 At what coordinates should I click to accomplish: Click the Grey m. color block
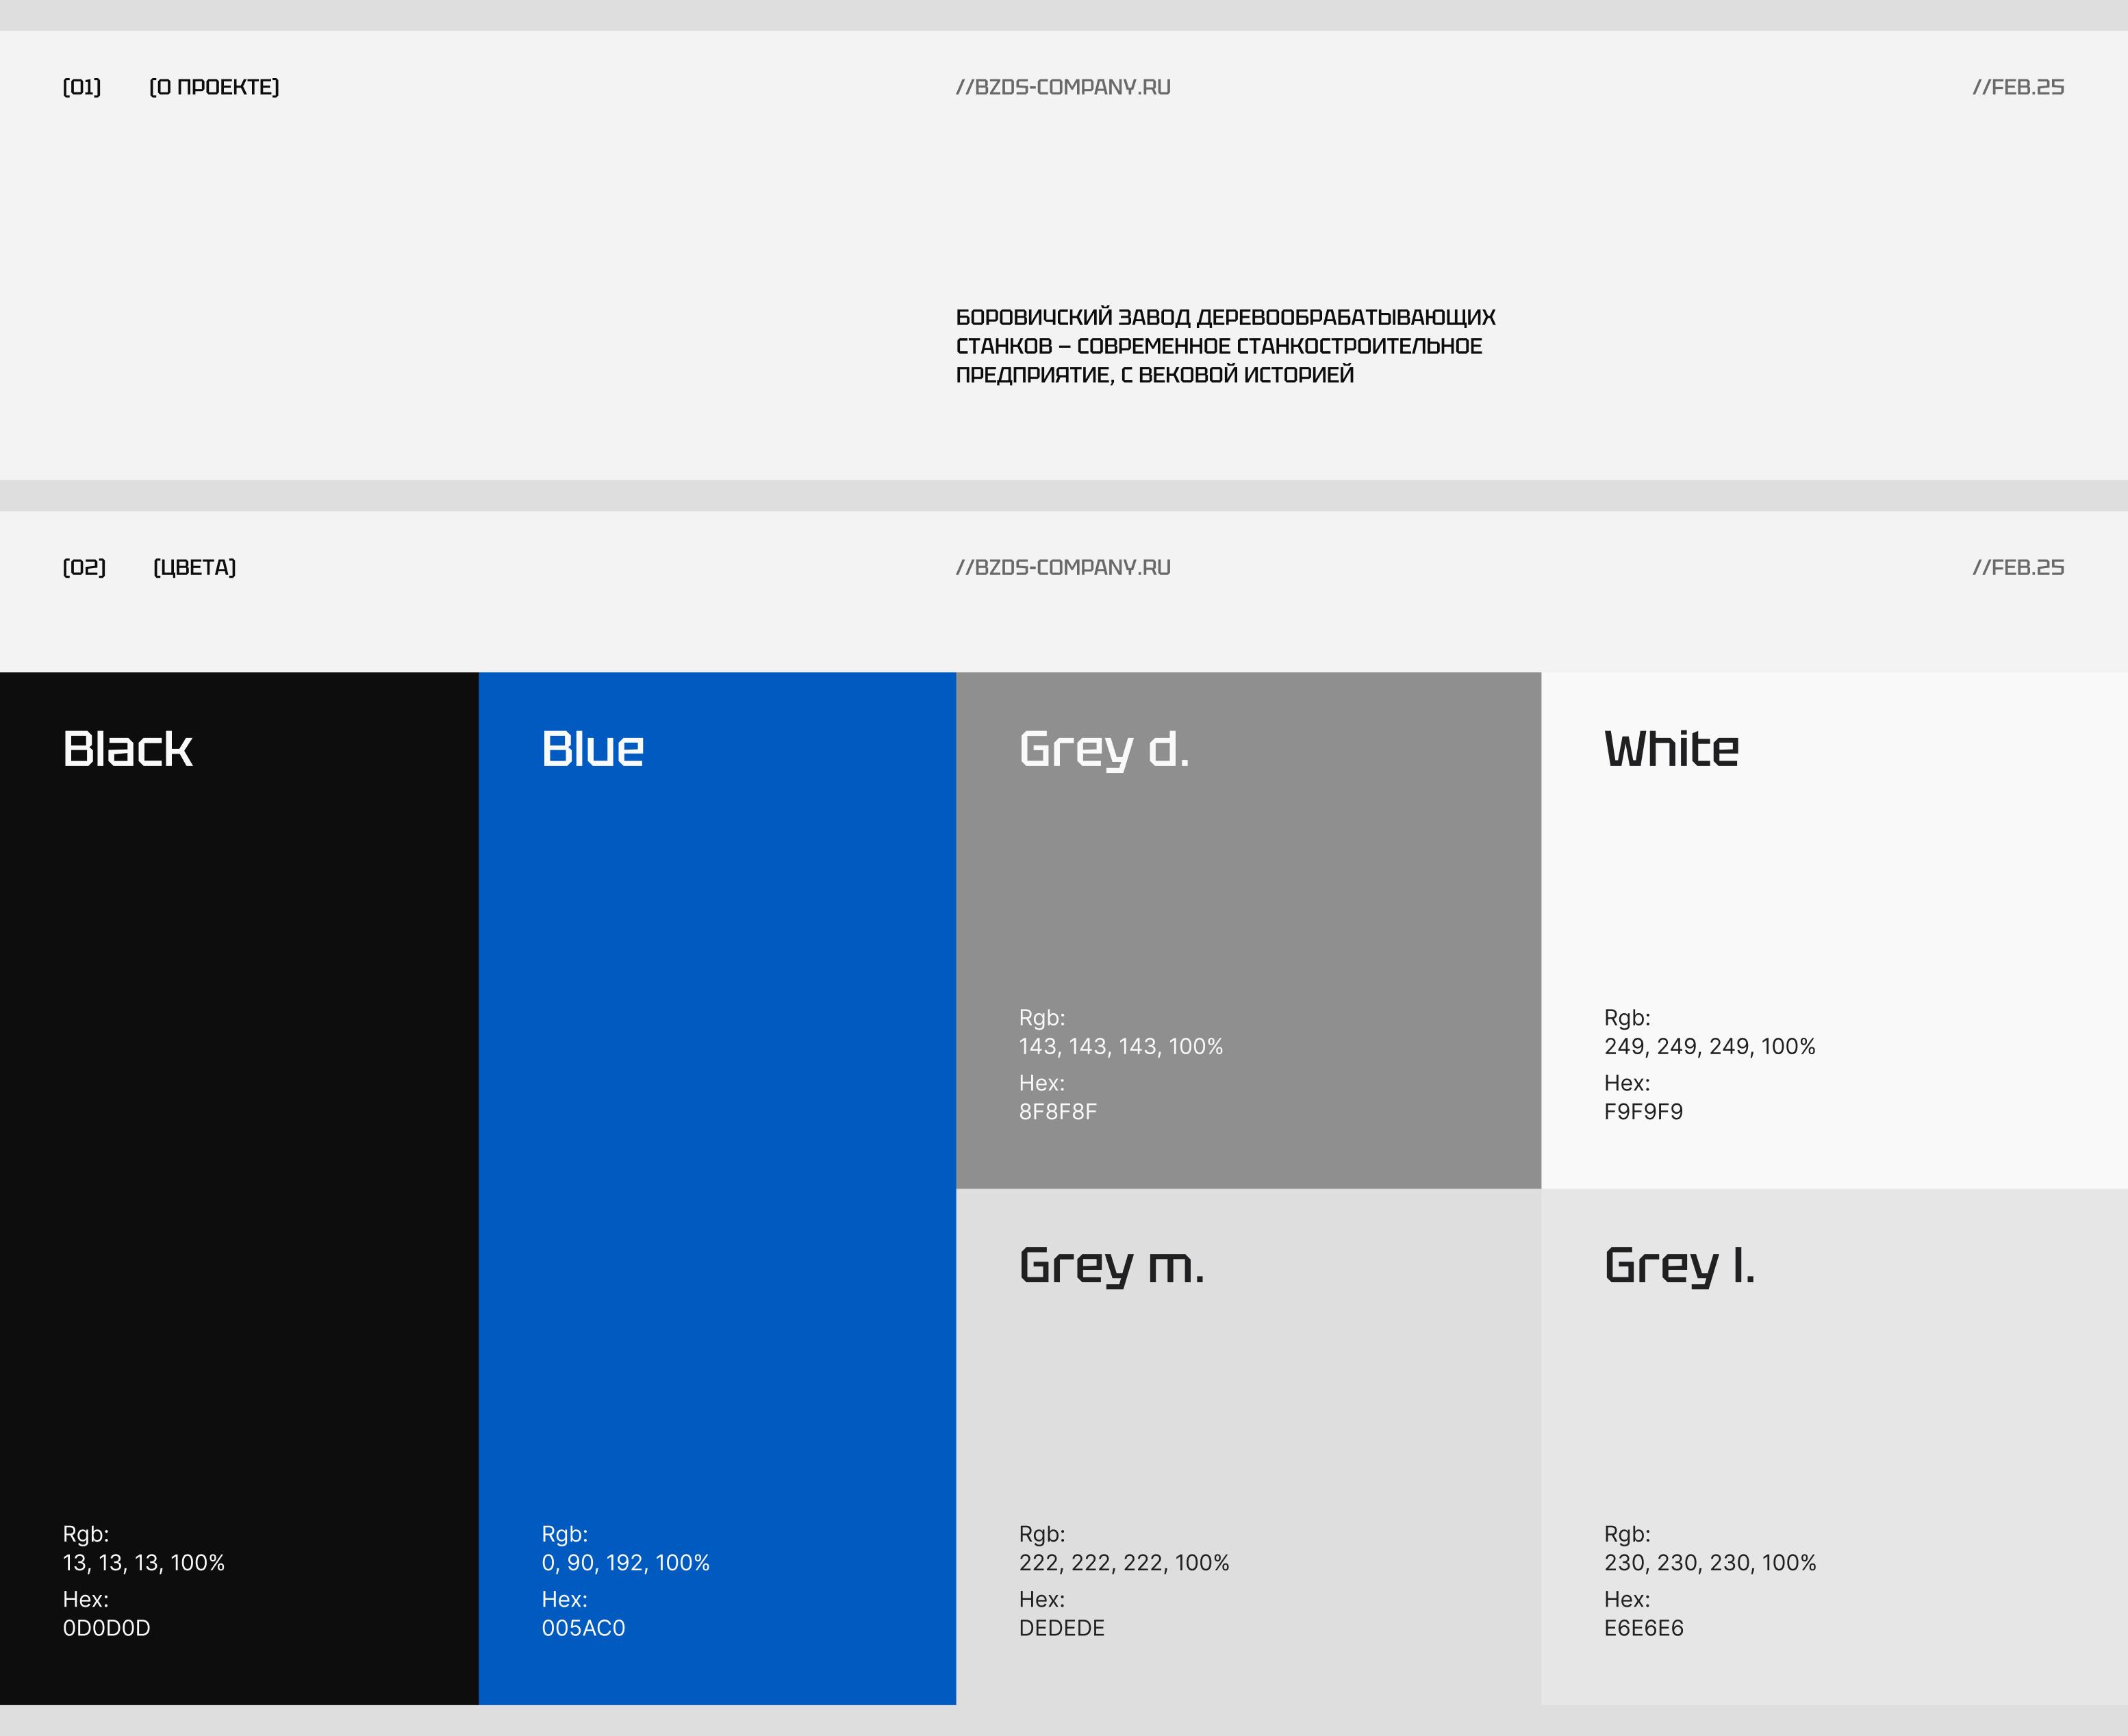[x=1248, y=1420]
